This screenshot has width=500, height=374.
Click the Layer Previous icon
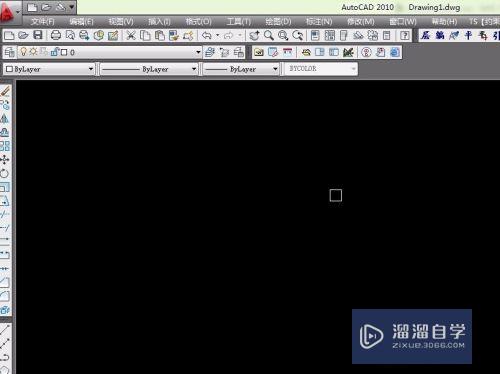pyautogui.click(x=224, y=52)
